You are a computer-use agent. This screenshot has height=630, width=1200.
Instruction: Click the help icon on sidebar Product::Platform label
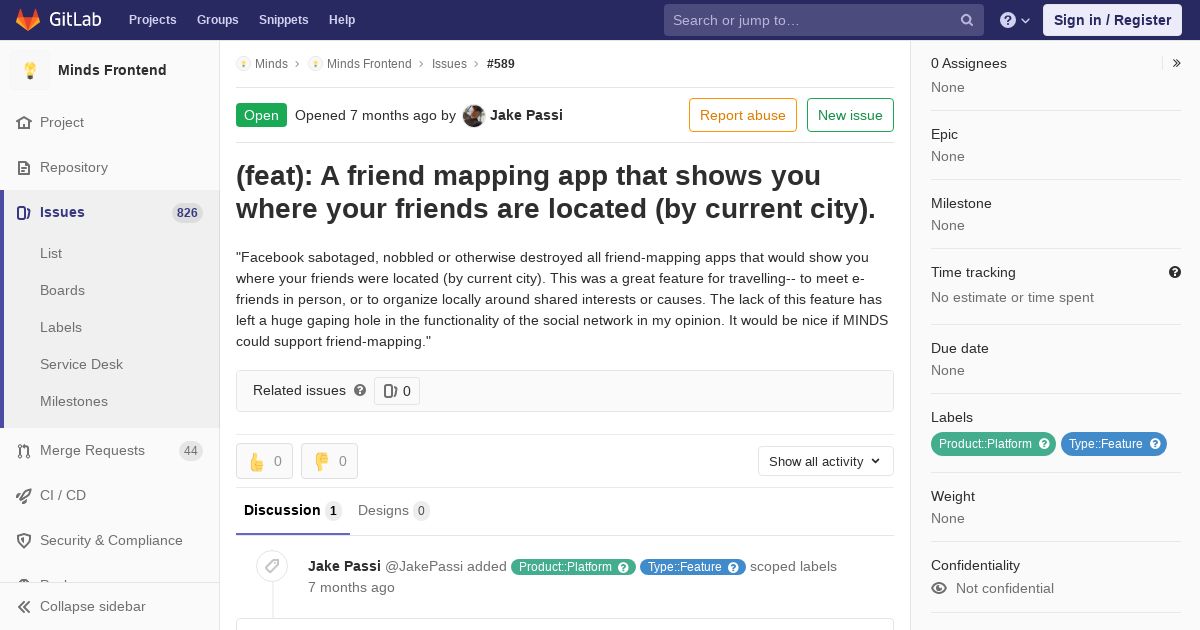click(1045, 444)
